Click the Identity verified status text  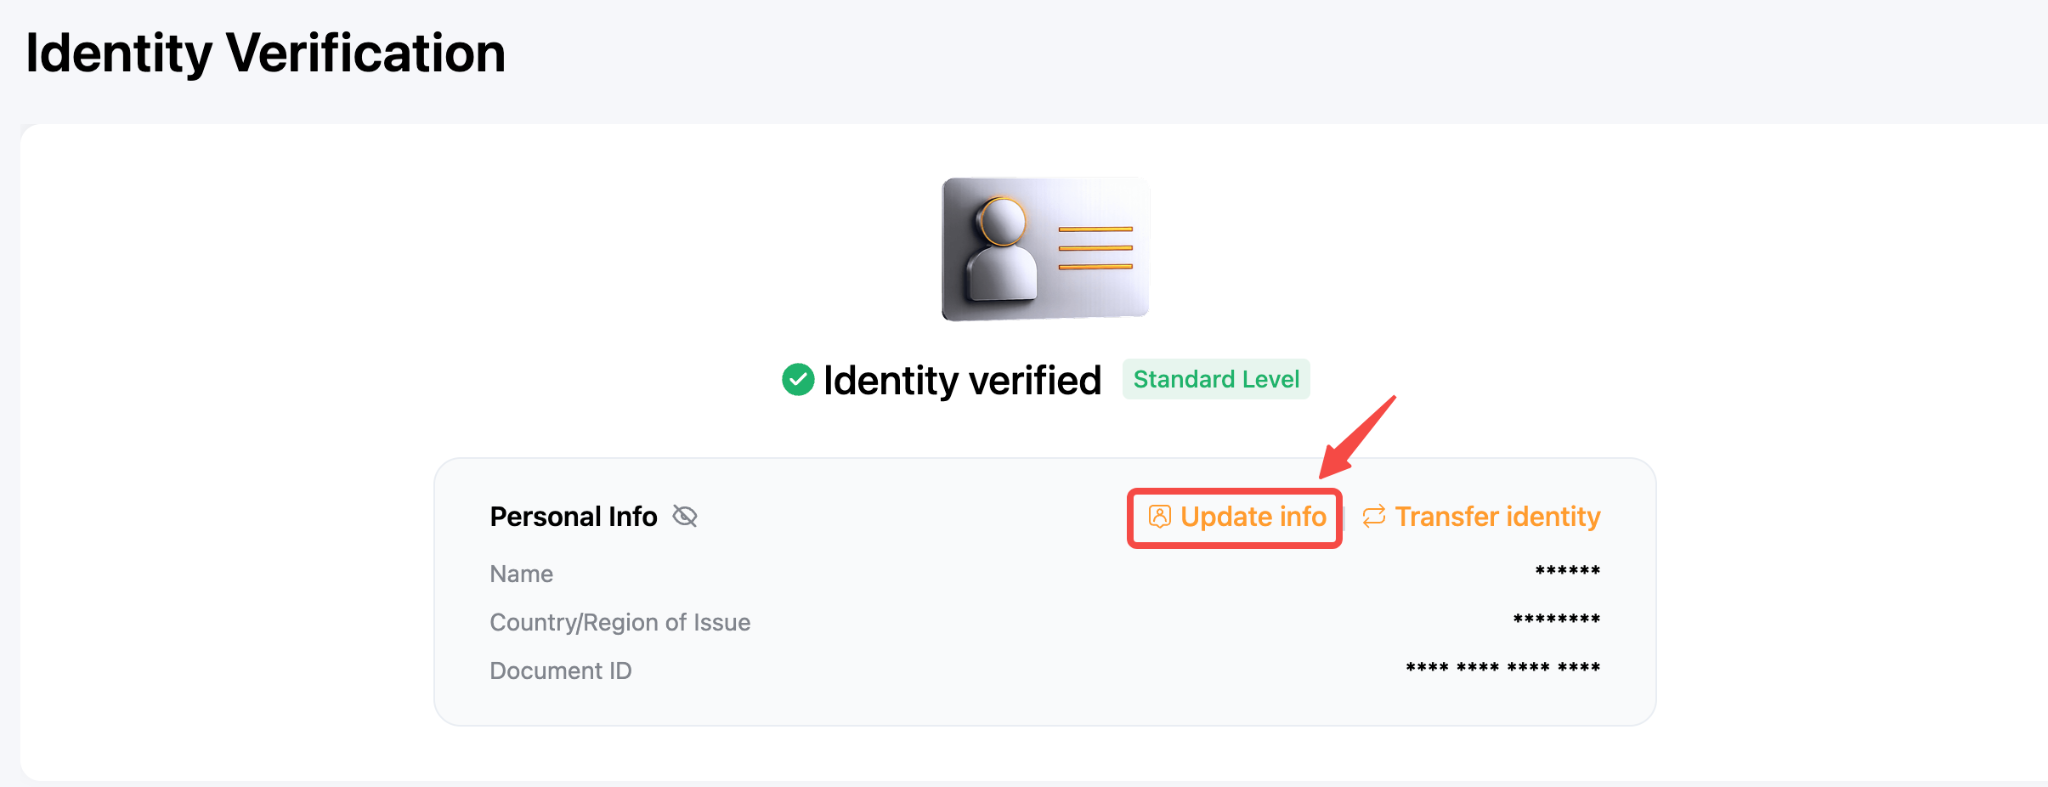click(x=962, y=381)
